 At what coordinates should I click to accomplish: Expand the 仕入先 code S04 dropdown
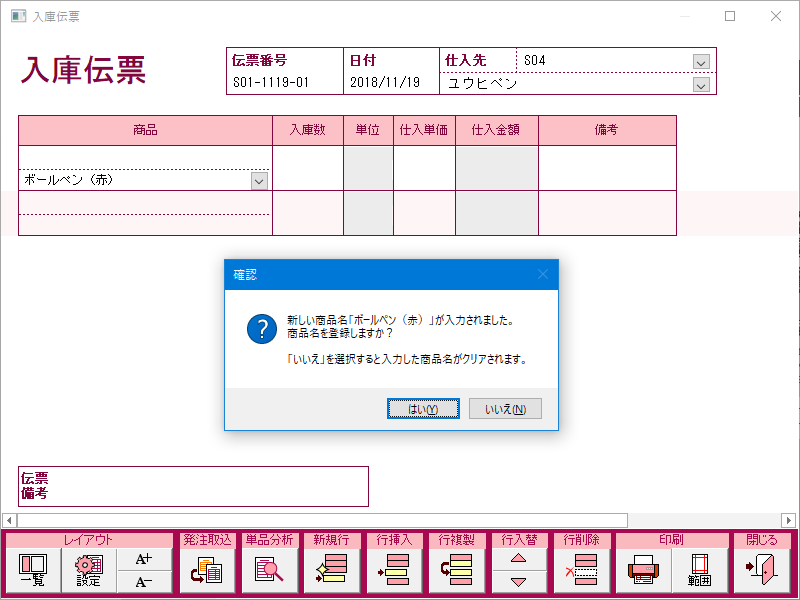point(701,62)
